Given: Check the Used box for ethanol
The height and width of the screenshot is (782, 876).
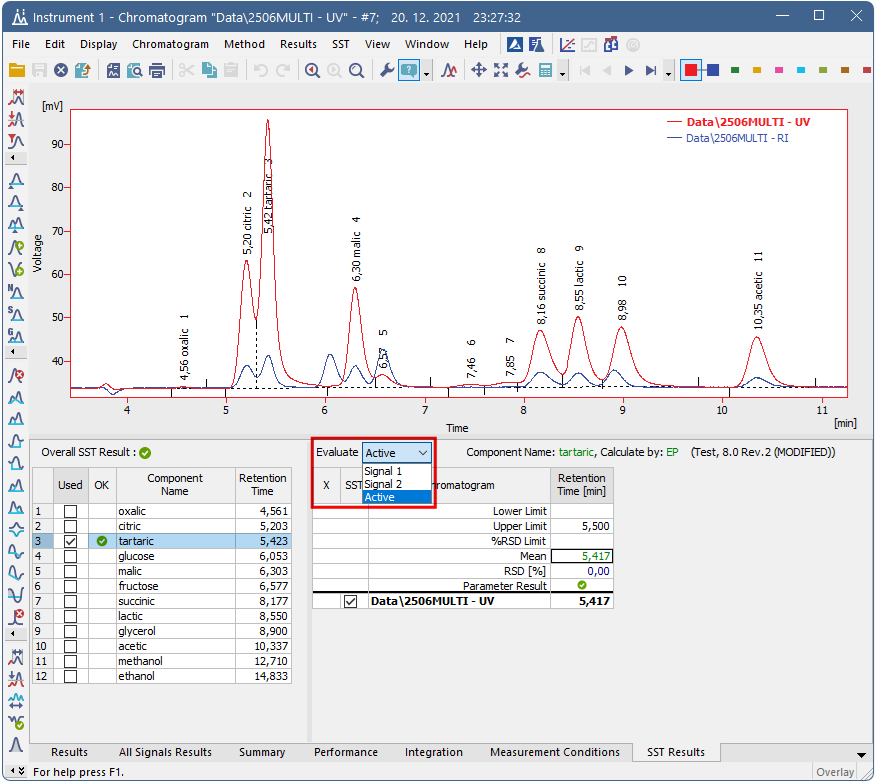Looking at the screenshot, I should click(x=70, y=676).
